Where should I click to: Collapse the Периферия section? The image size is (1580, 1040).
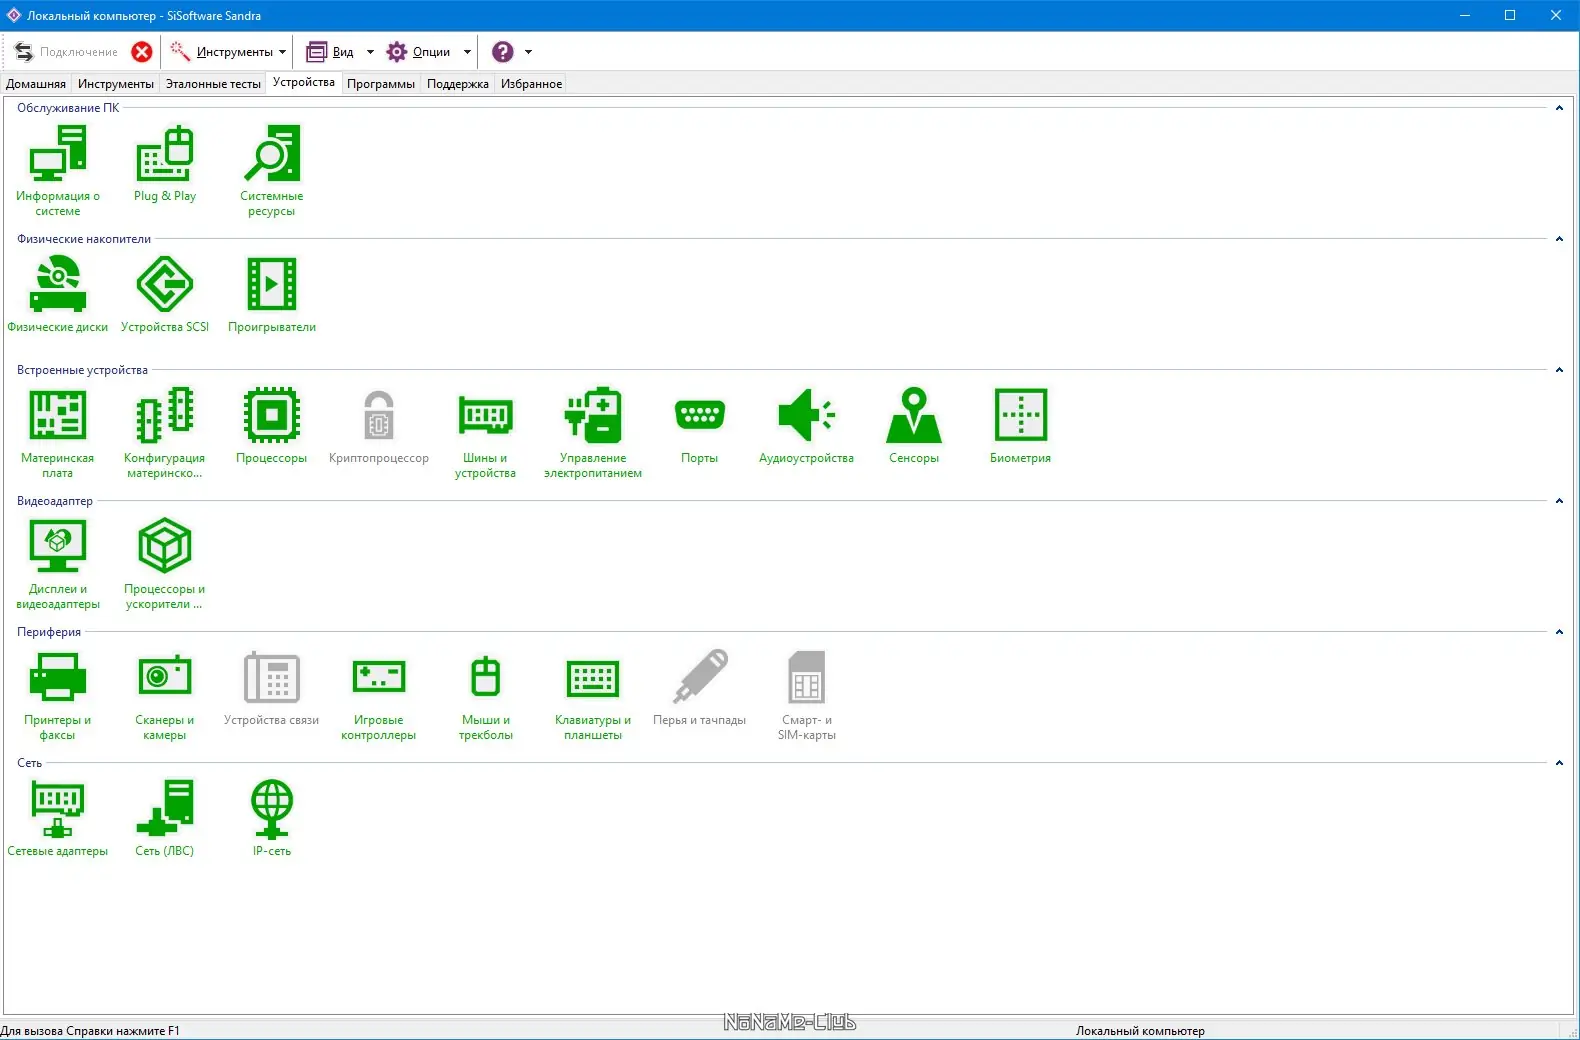pyautogui.click(x=1559, y=632)
